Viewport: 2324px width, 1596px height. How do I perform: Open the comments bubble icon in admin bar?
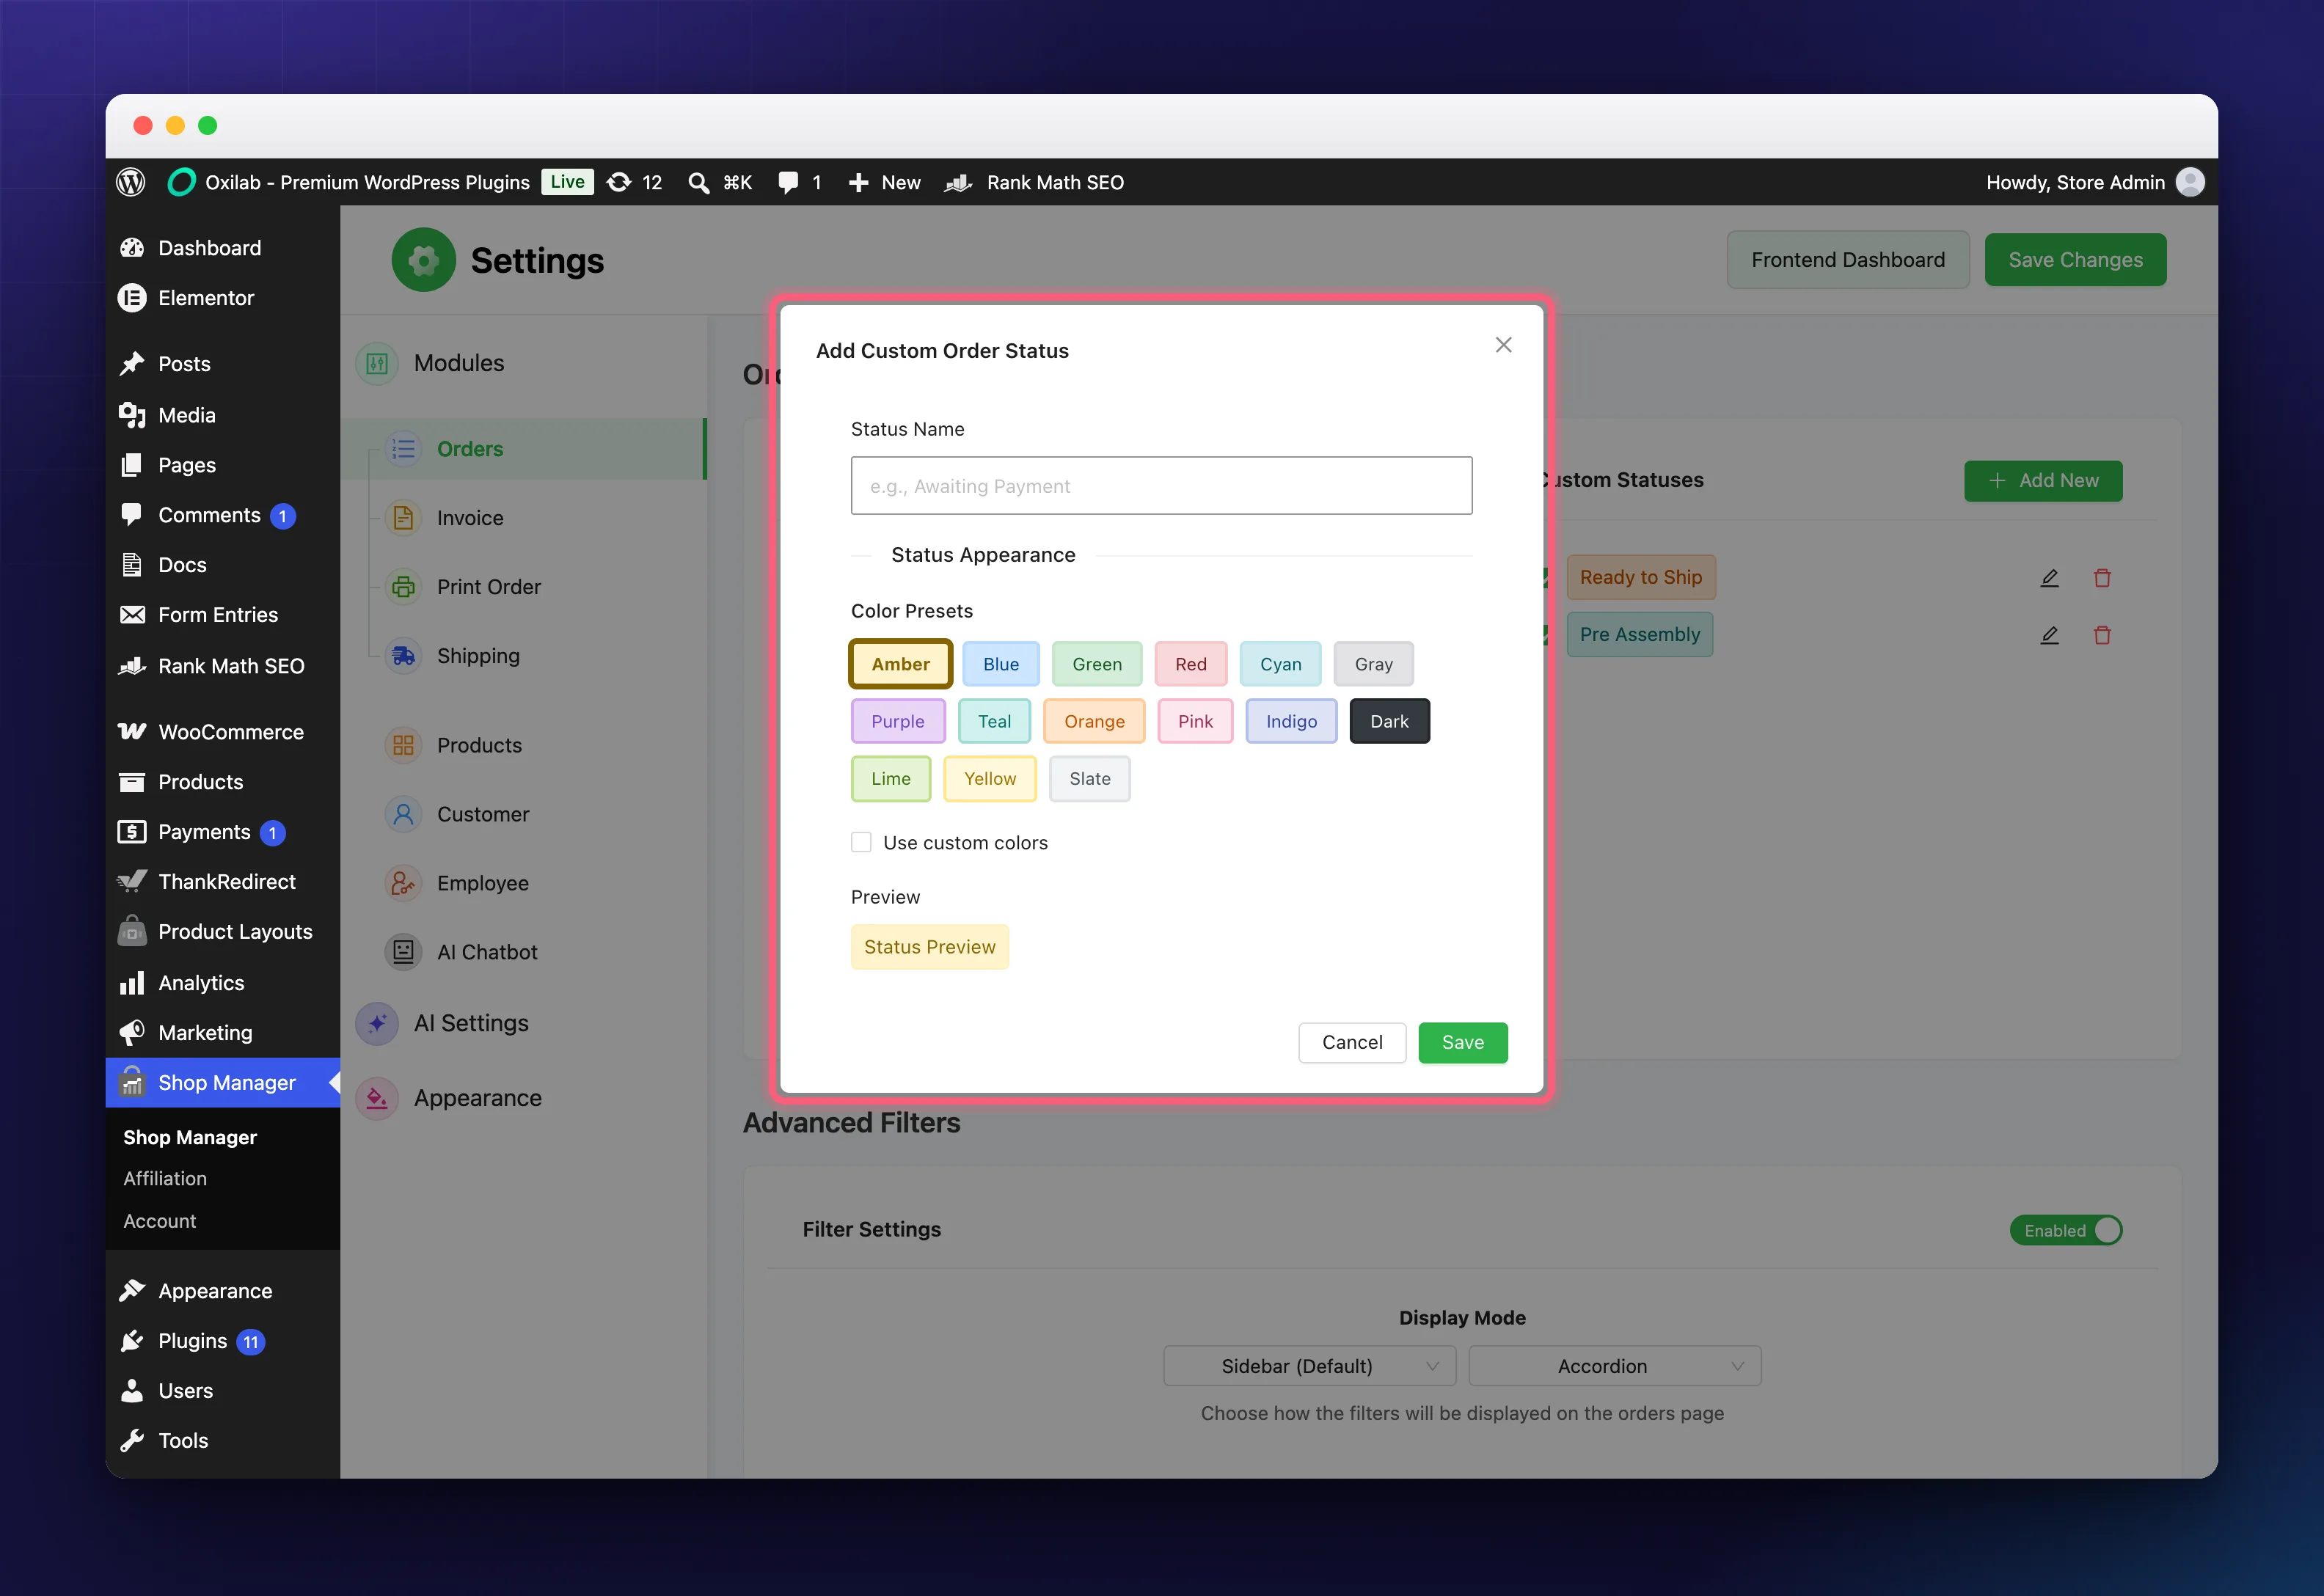[x=788, y=182]
